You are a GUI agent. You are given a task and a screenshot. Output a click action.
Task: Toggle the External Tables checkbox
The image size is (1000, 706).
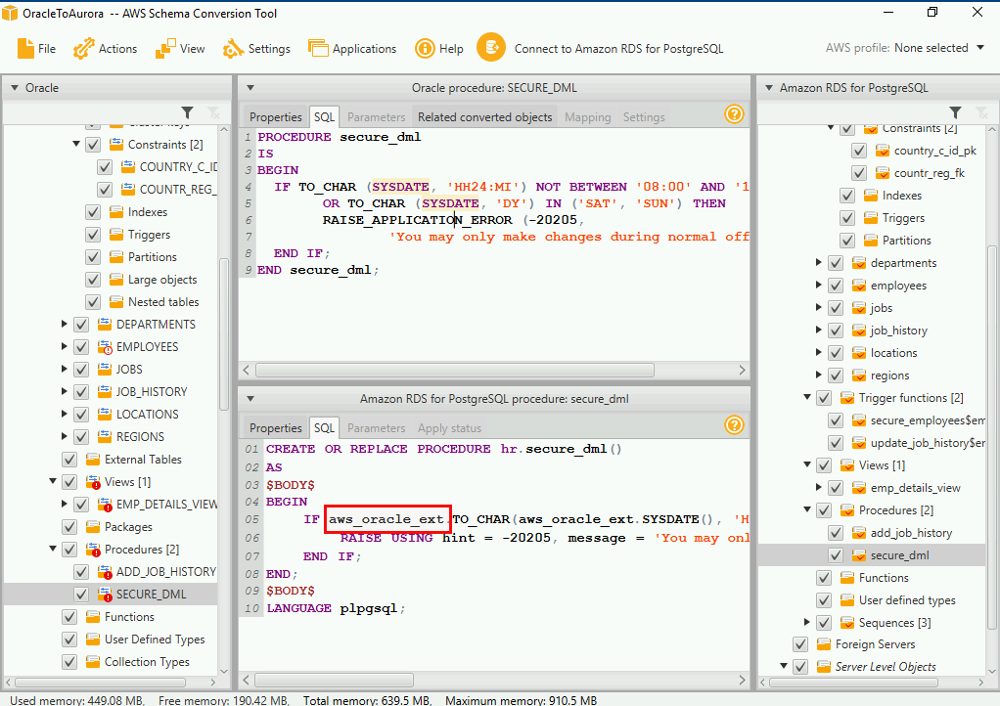click(x=70, y=459)
